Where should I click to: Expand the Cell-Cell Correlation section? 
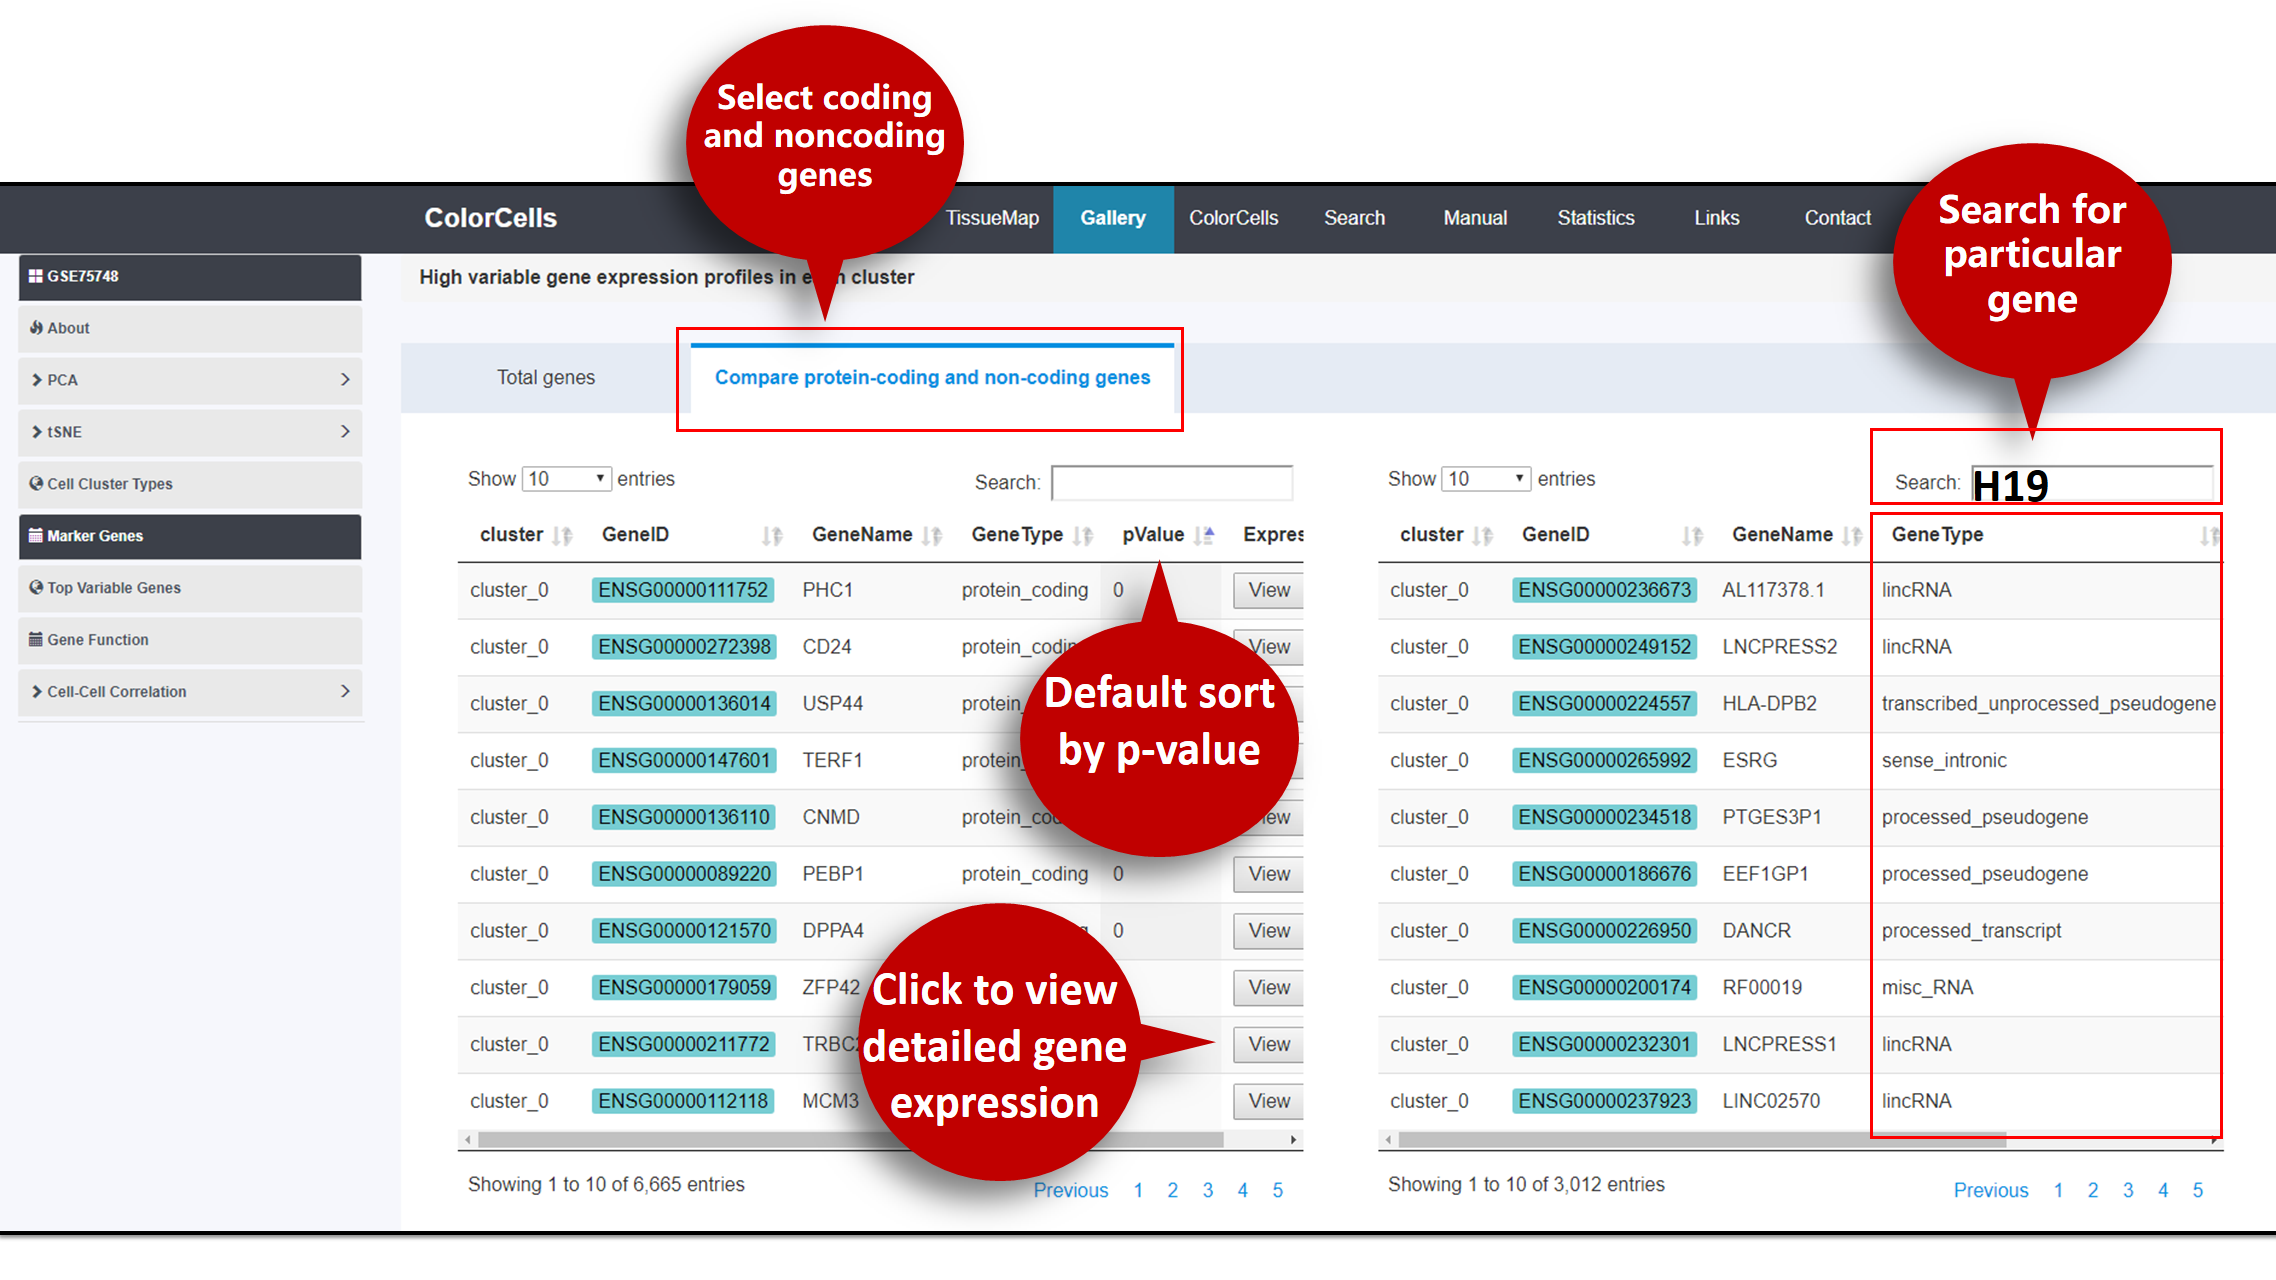tap(190, 692)
